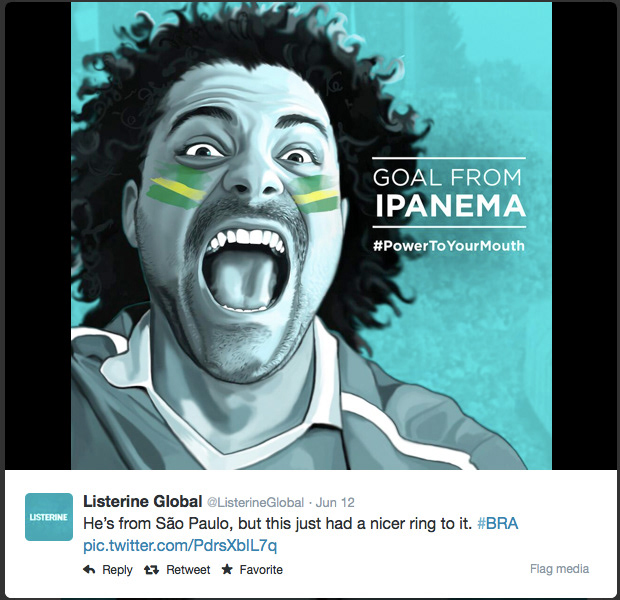620x600 pixels.
Task: Click the Favorite star icon
Action: pyautogui.click(x=227, y=569)
